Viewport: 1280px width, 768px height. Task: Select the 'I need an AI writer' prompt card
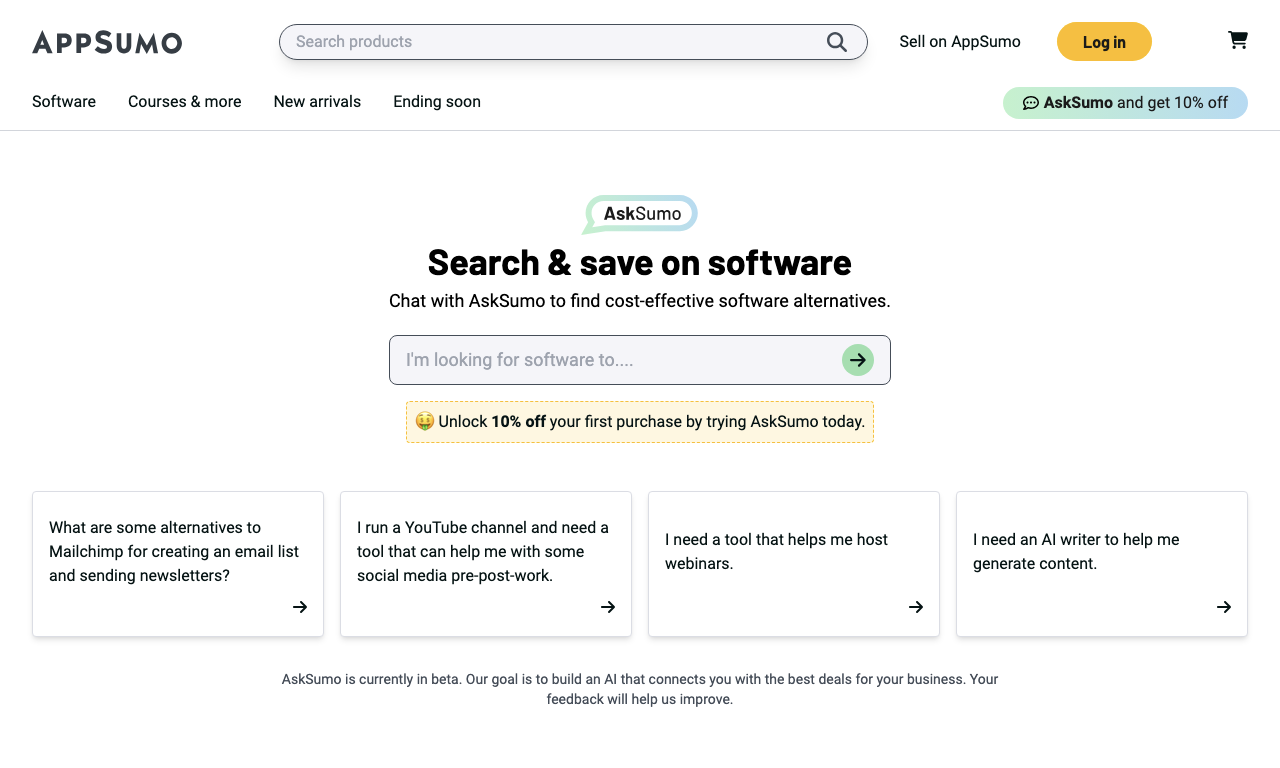click(1102, 564)
